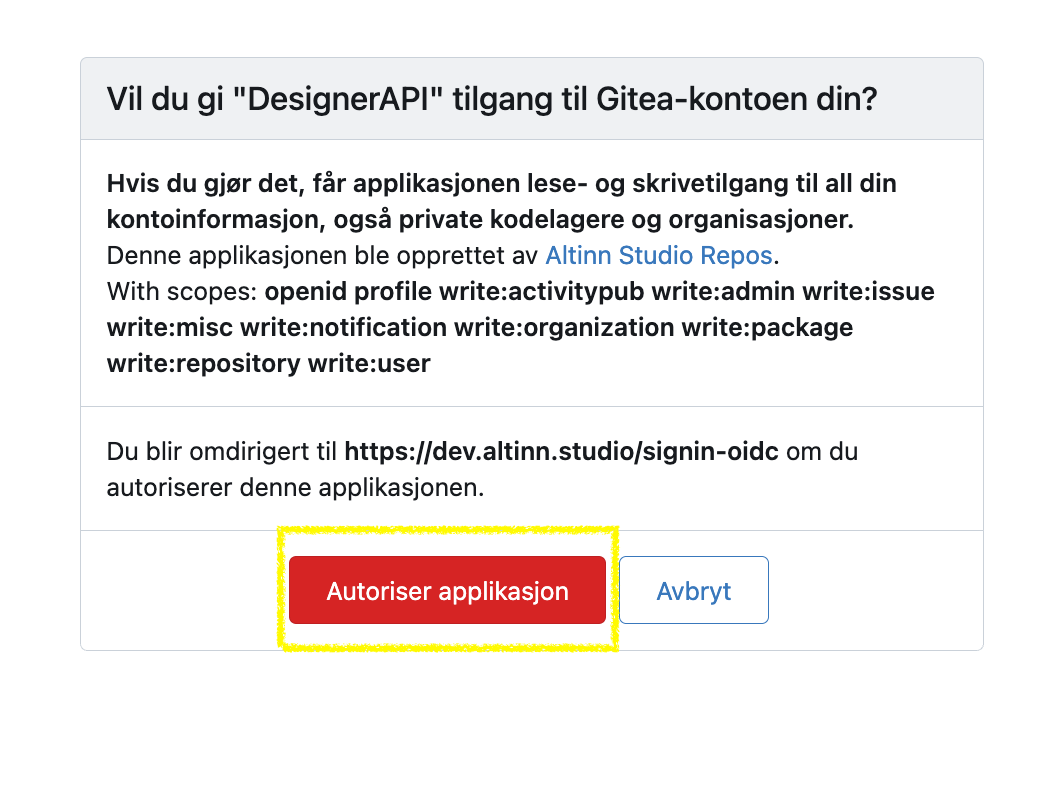
Task: Select the write:repository scope text
Action: tap(204, 364)
